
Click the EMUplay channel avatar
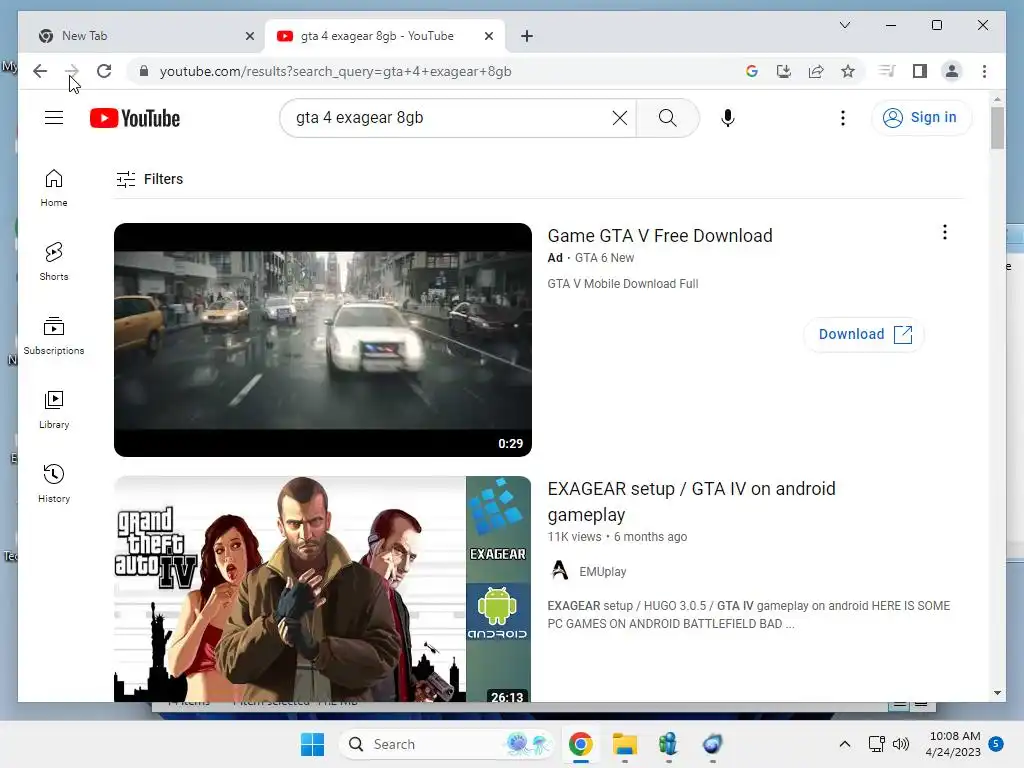tap(560, 571)
